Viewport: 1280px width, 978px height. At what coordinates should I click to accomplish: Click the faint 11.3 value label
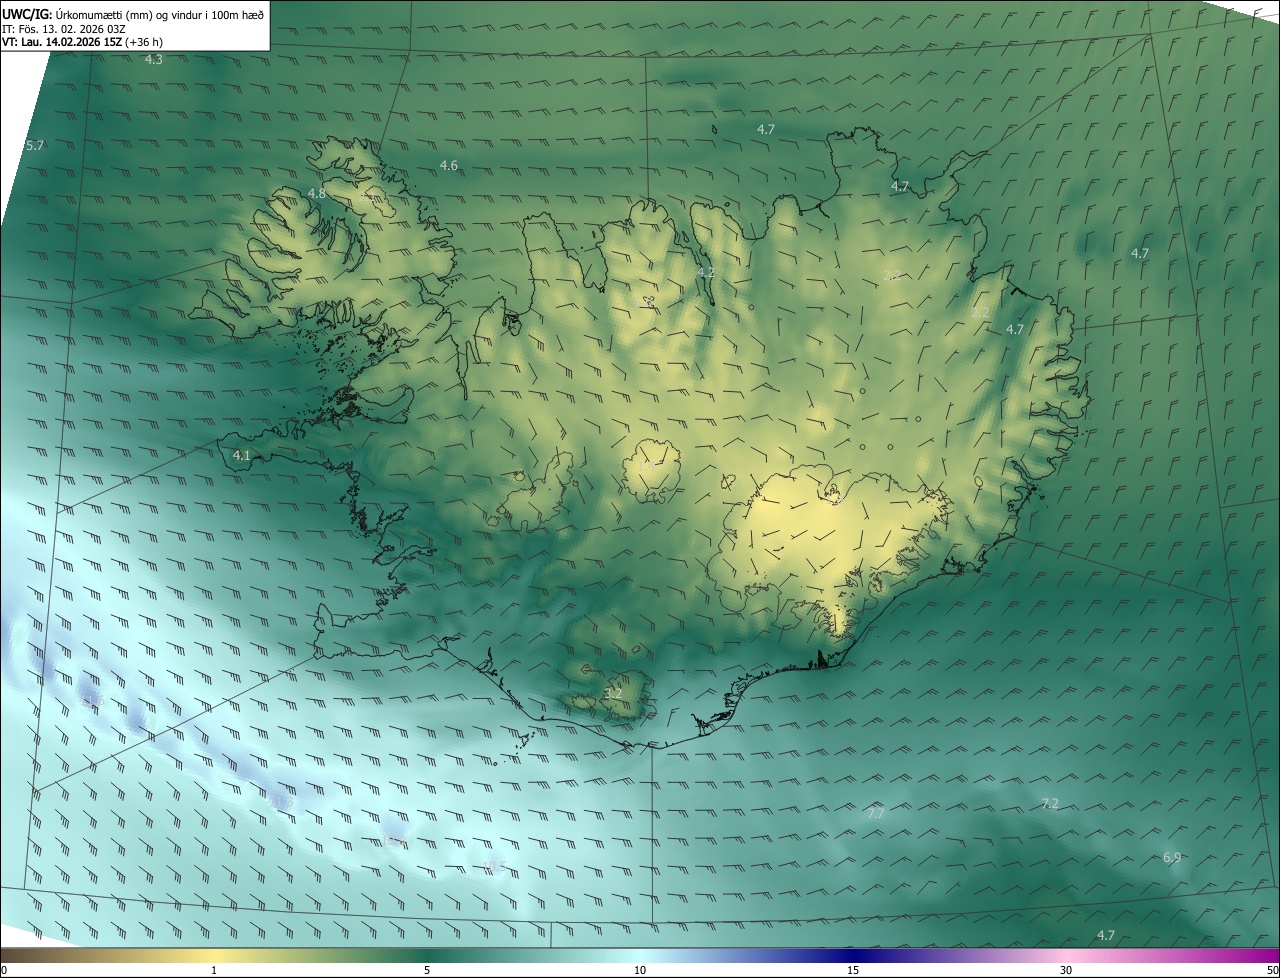point(283,802)
